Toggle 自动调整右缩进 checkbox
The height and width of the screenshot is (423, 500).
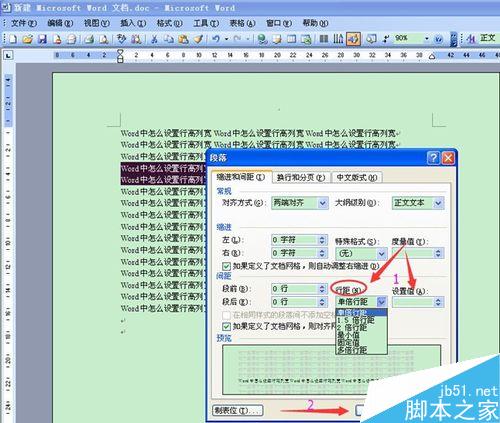pos(227,266)
